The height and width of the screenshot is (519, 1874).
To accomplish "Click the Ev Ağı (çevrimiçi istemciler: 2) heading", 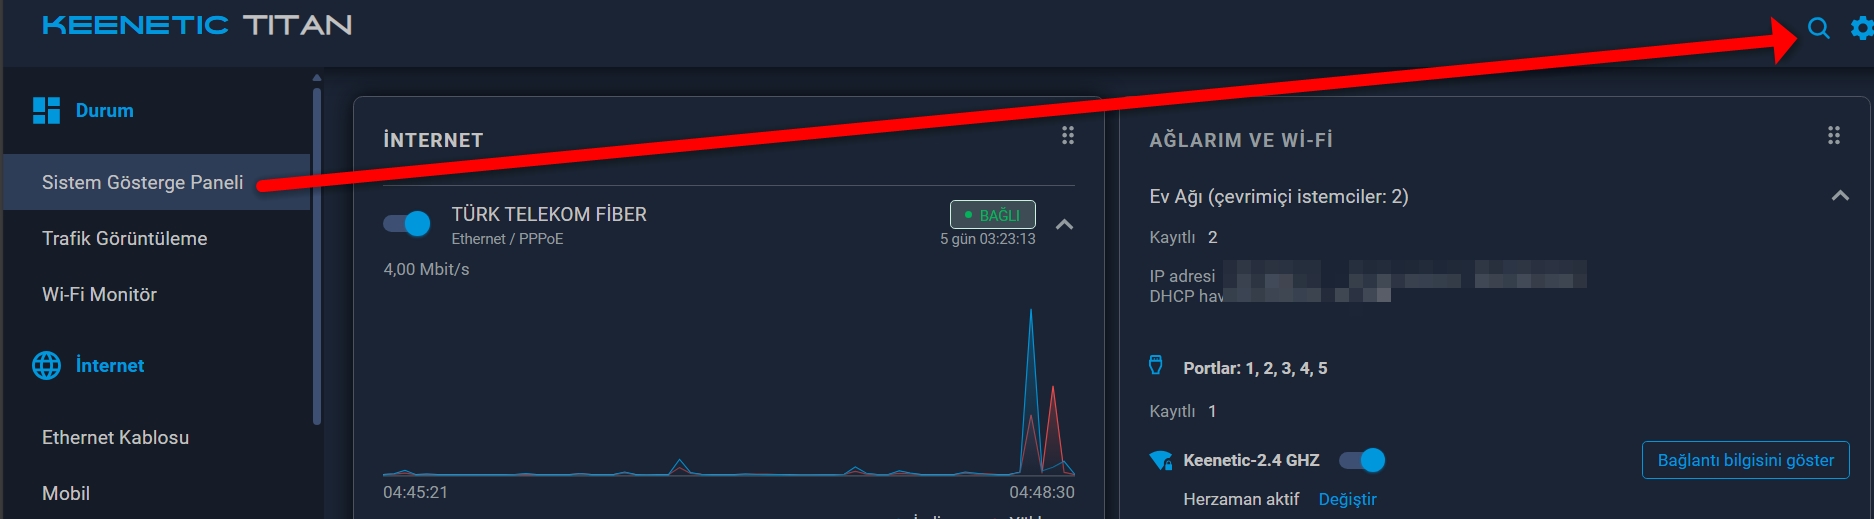I will pyautogui.click(x=1279, y=196).
